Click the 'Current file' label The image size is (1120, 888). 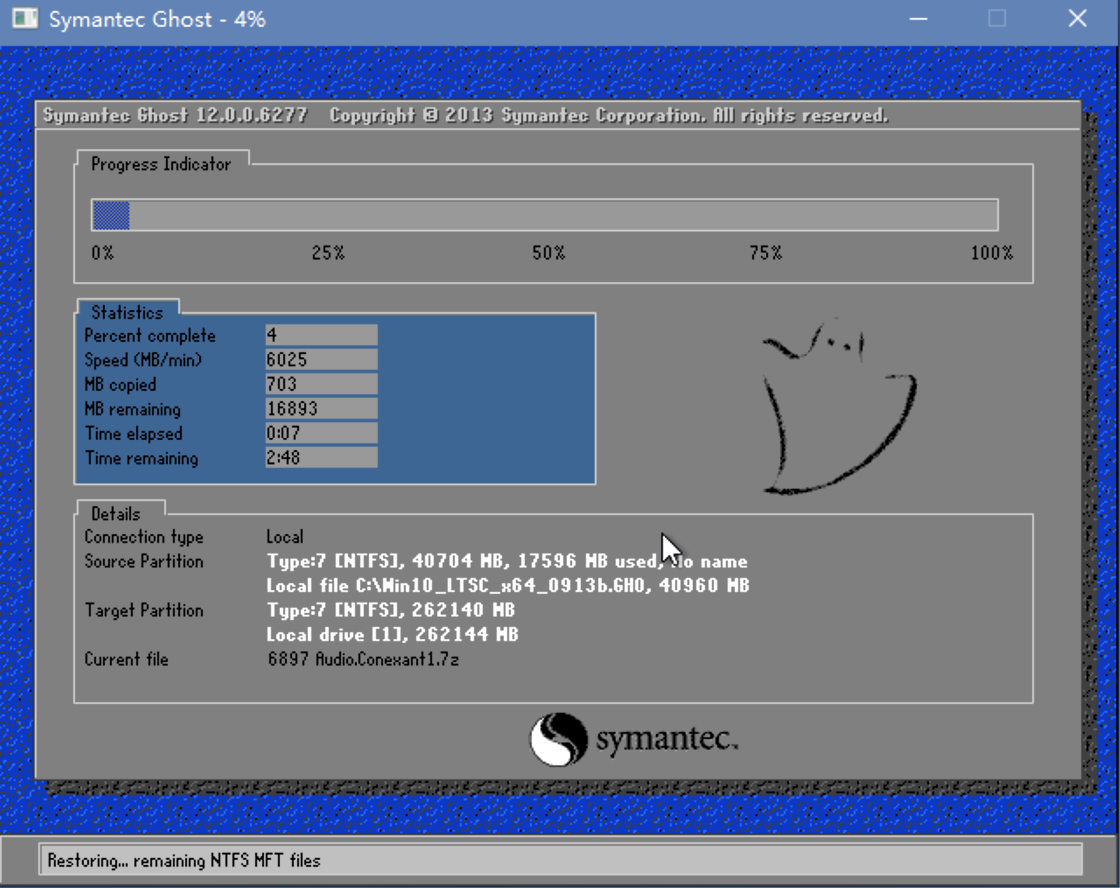[126, 659]
